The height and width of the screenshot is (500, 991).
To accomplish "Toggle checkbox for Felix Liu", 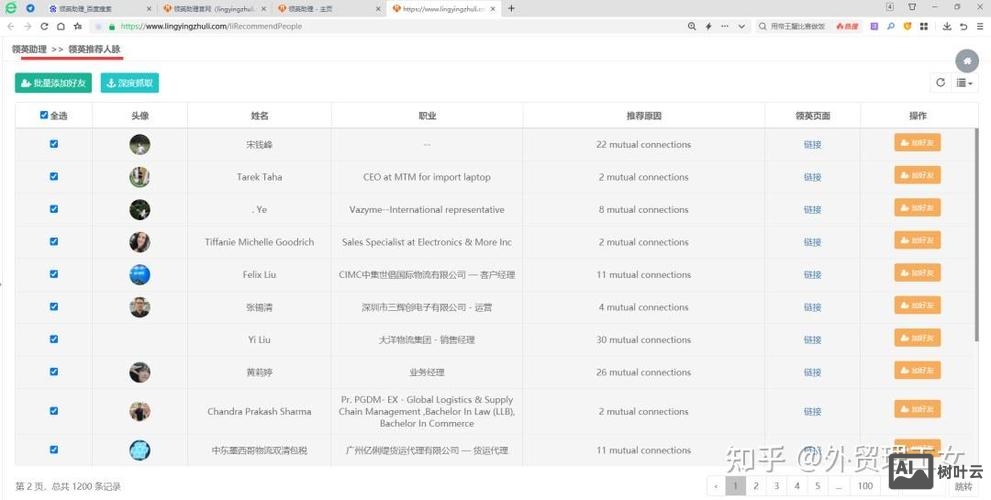I will (54, 274).
